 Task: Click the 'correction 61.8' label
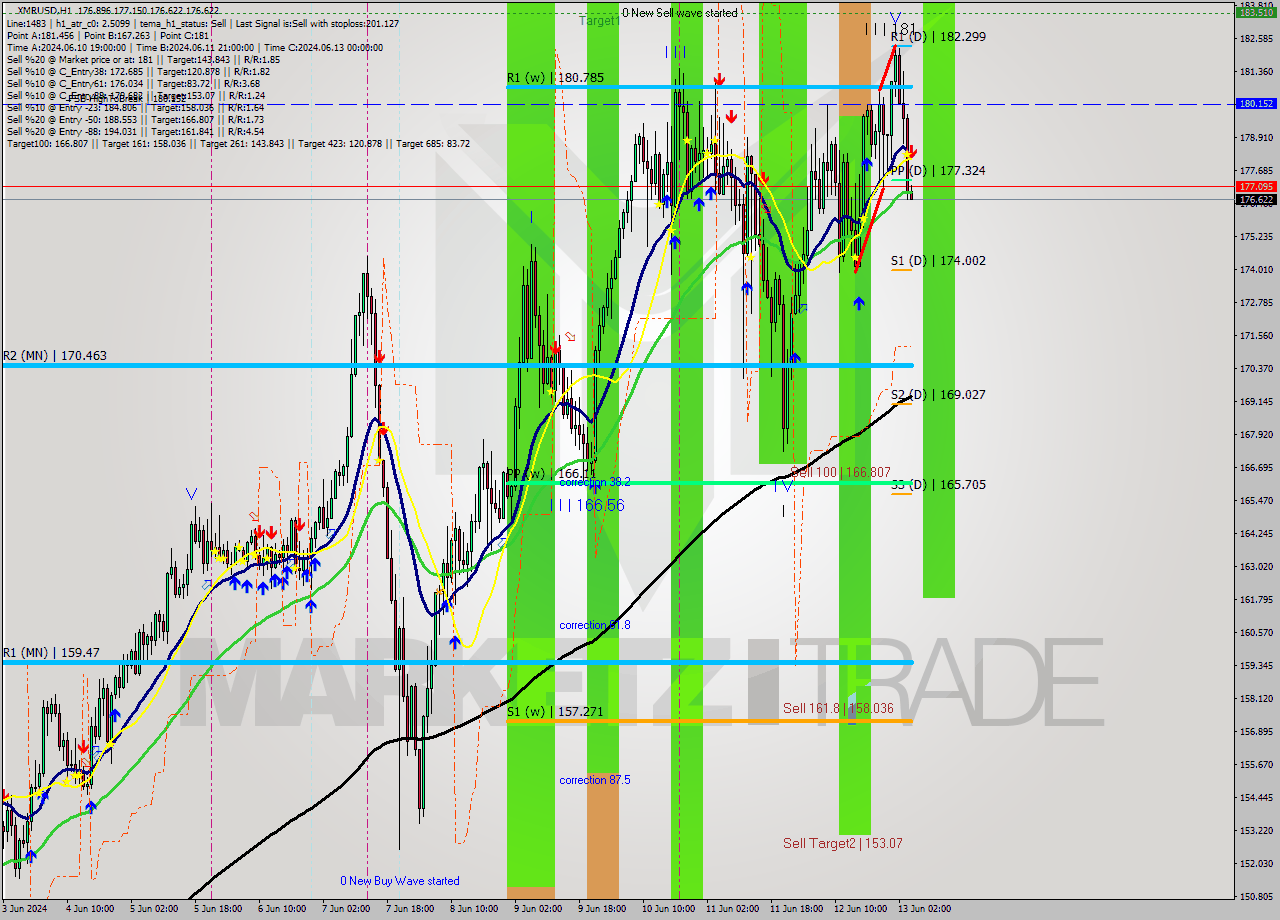(595, 625)
